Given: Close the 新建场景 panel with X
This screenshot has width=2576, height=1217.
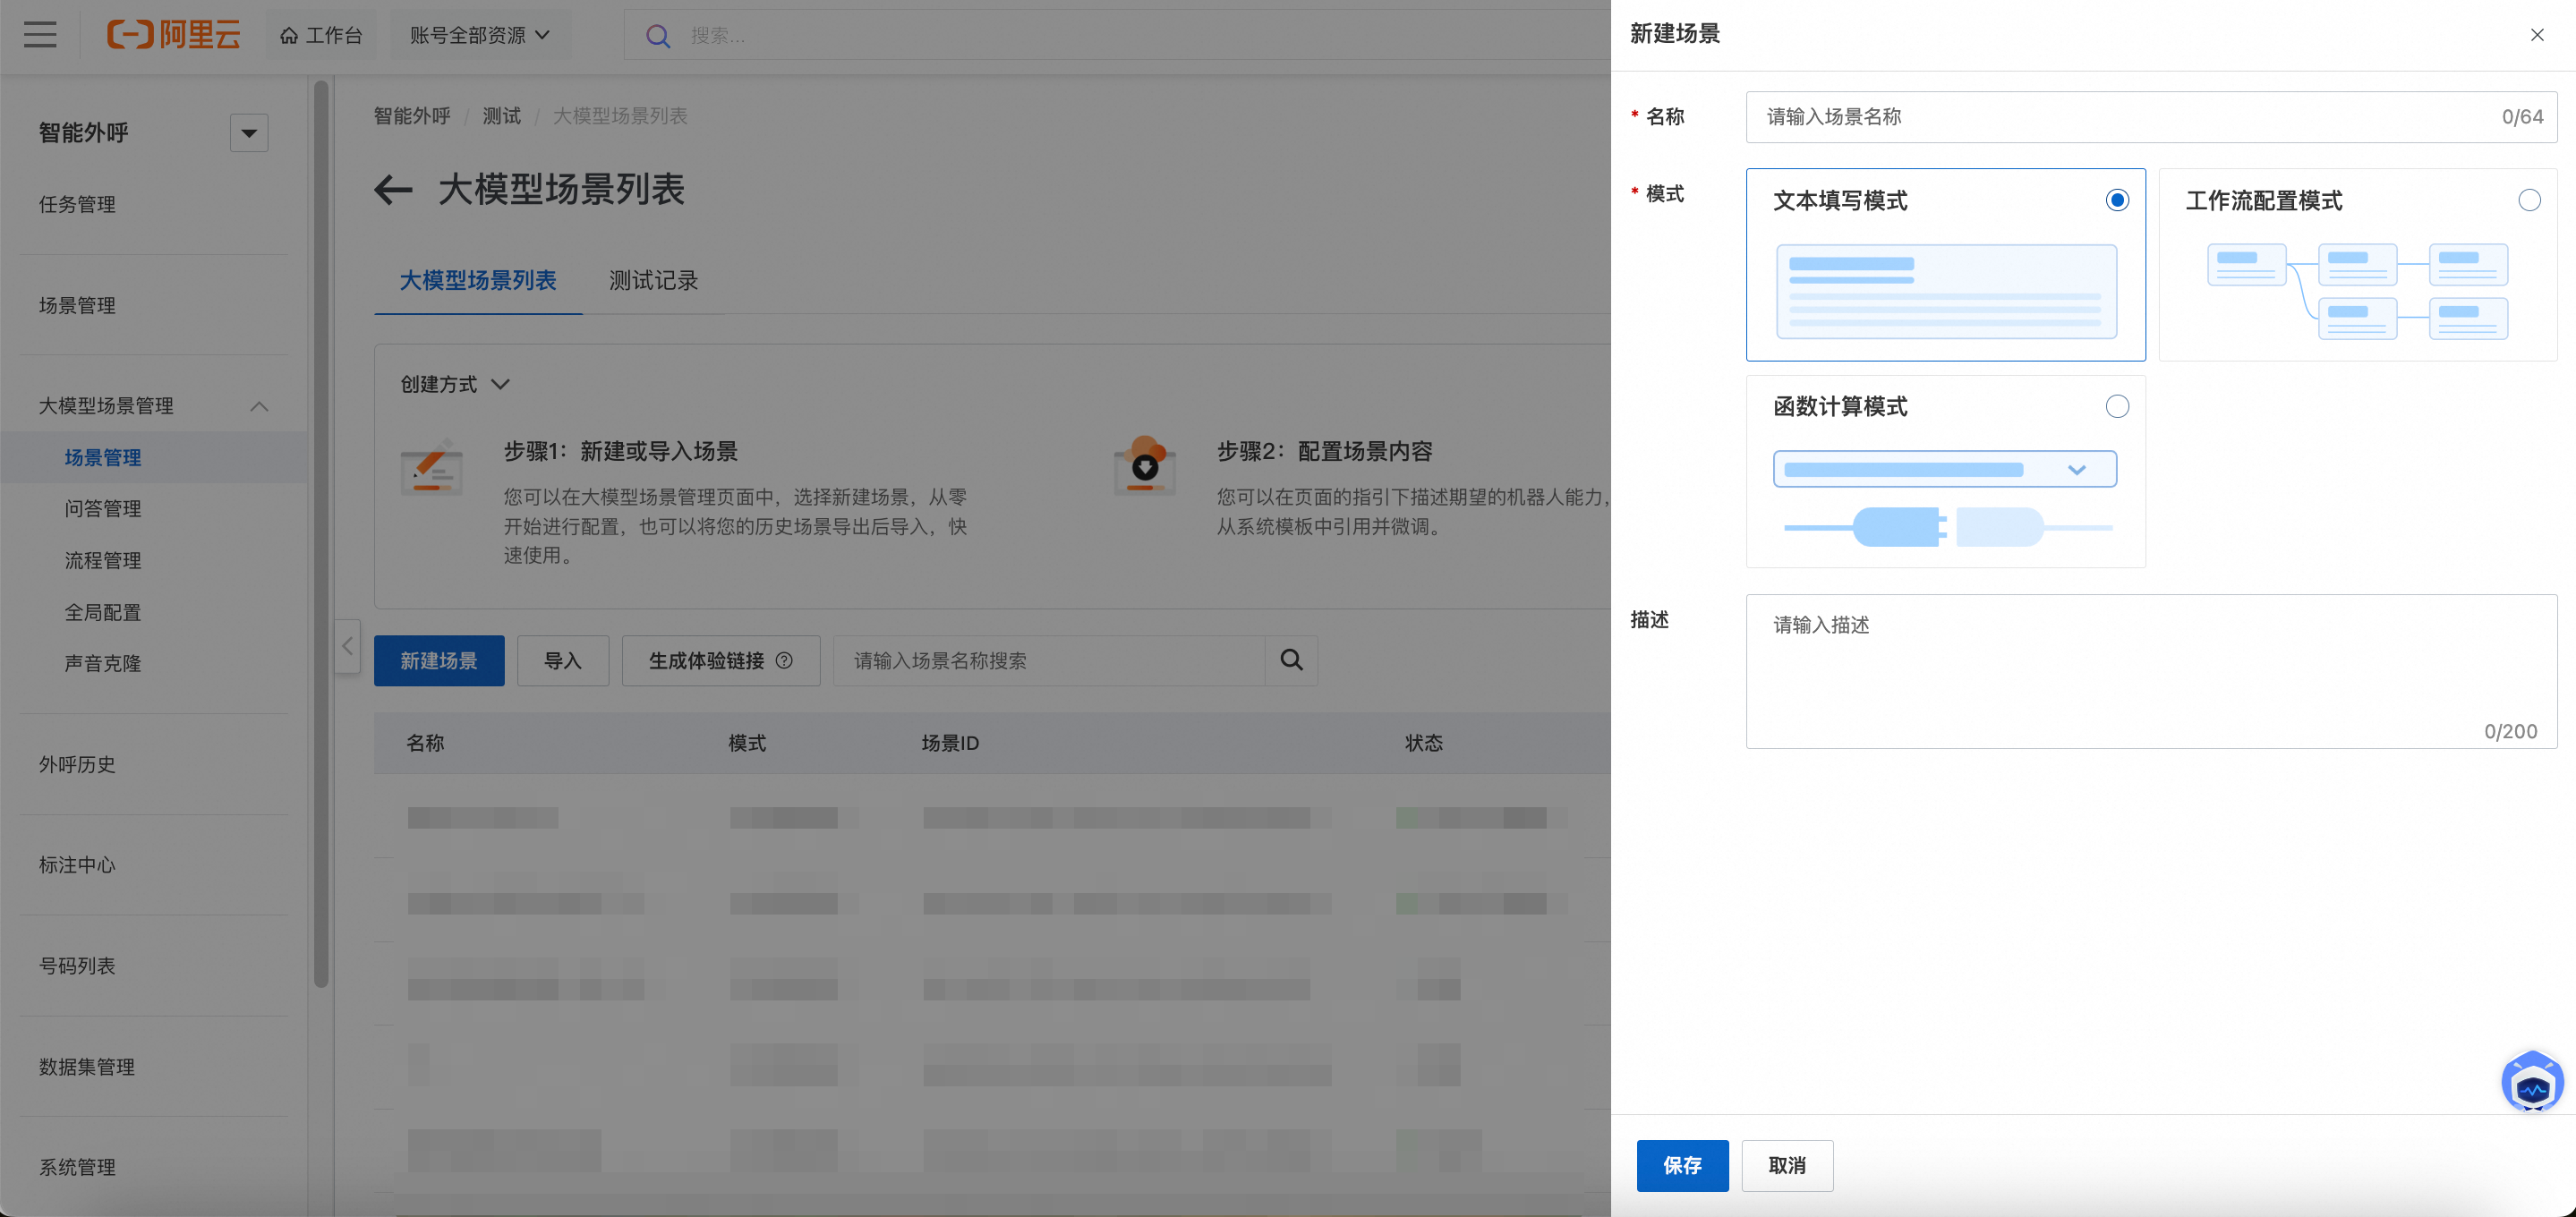Looking at the screenshot, I should point(2537,35).
